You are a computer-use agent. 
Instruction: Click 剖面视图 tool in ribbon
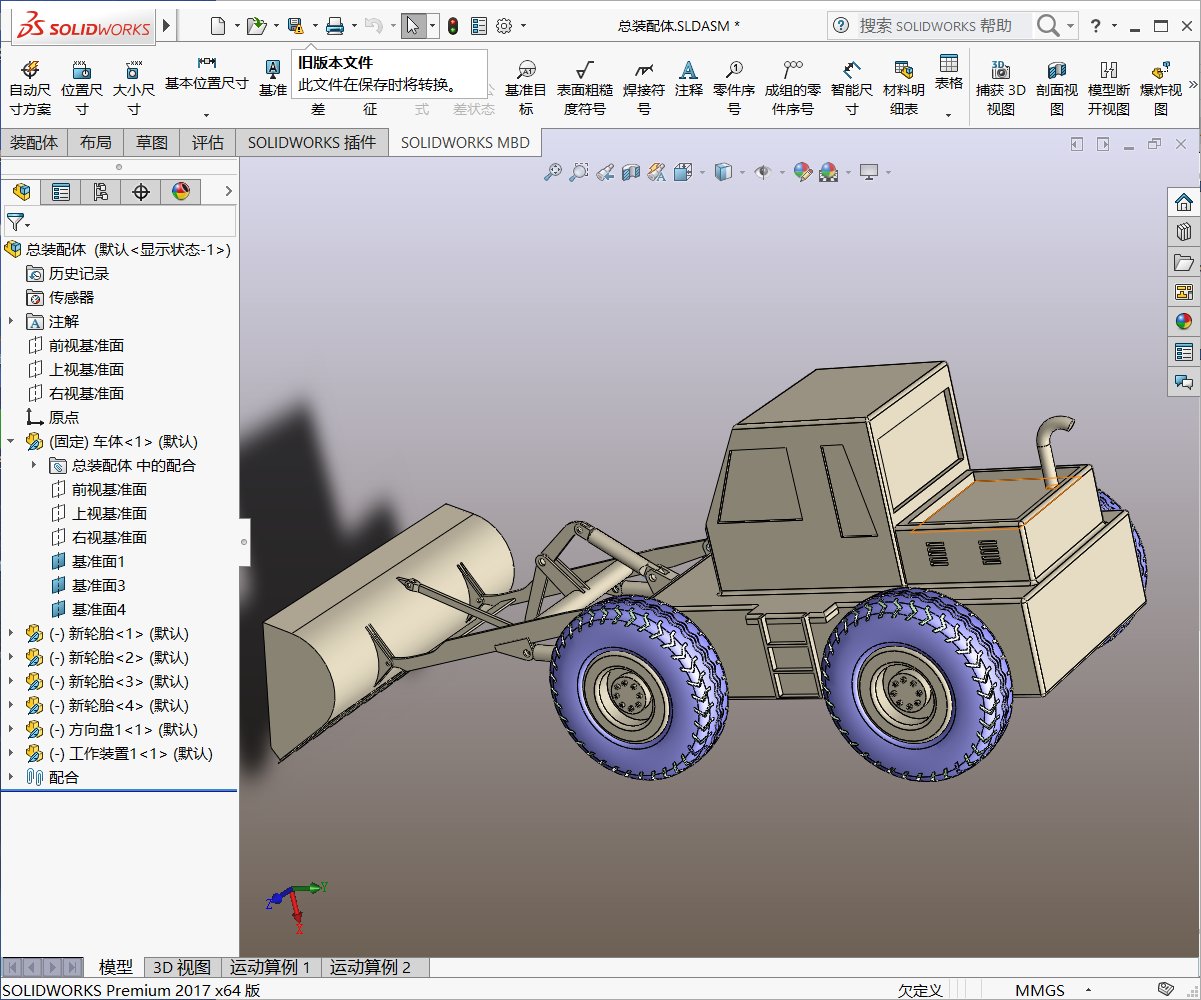click(x=1057, y=87)
